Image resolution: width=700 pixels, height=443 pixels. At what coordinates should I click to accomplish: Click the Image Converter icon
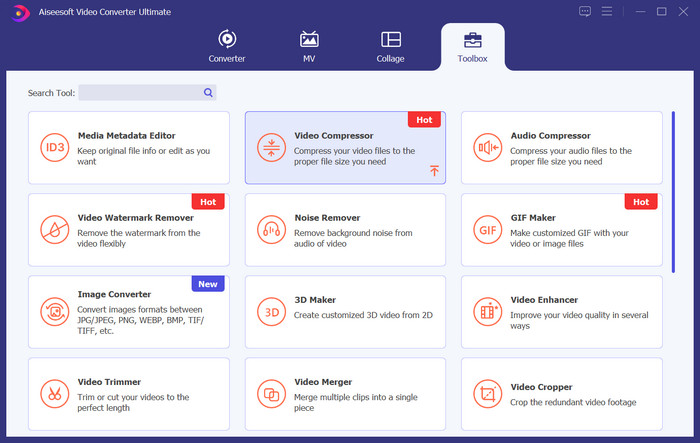coord(55,312)
